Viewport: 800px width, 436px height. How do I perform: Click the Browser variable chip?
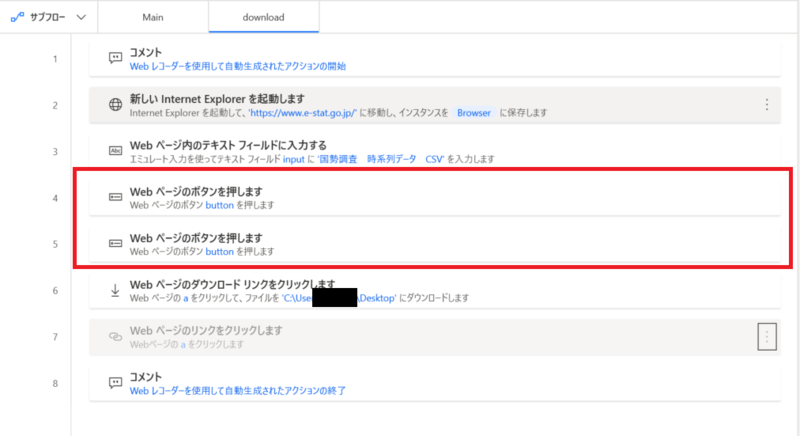pos(473,113)
